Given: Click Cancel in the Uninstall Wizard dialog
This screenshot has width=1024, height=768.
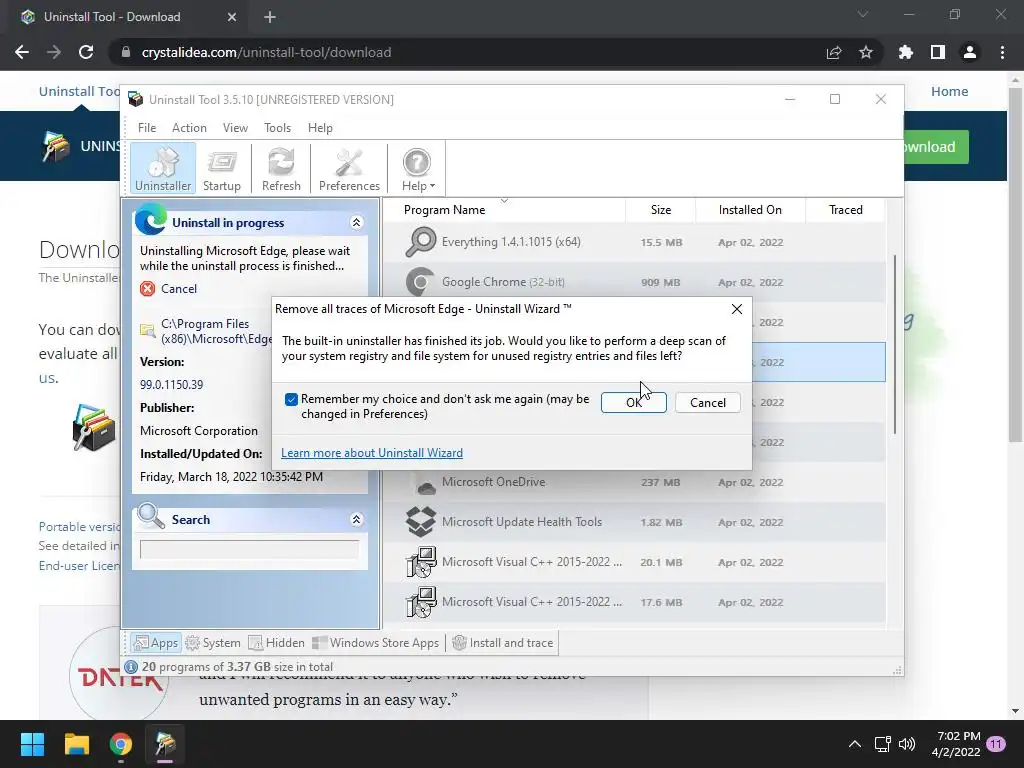Looking at the screenshot, I should [708, 402].
